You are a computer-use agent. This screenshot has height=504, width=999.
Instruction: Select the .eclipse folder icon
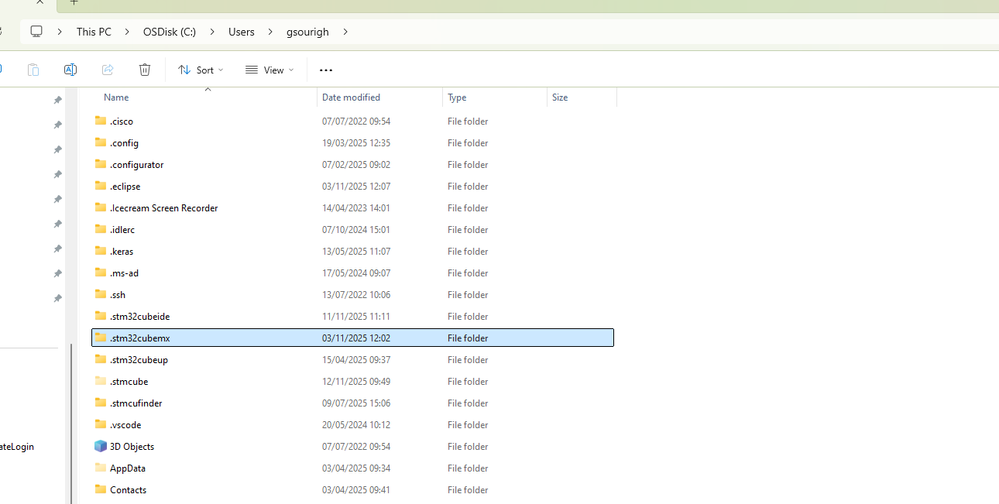point(100,185)
